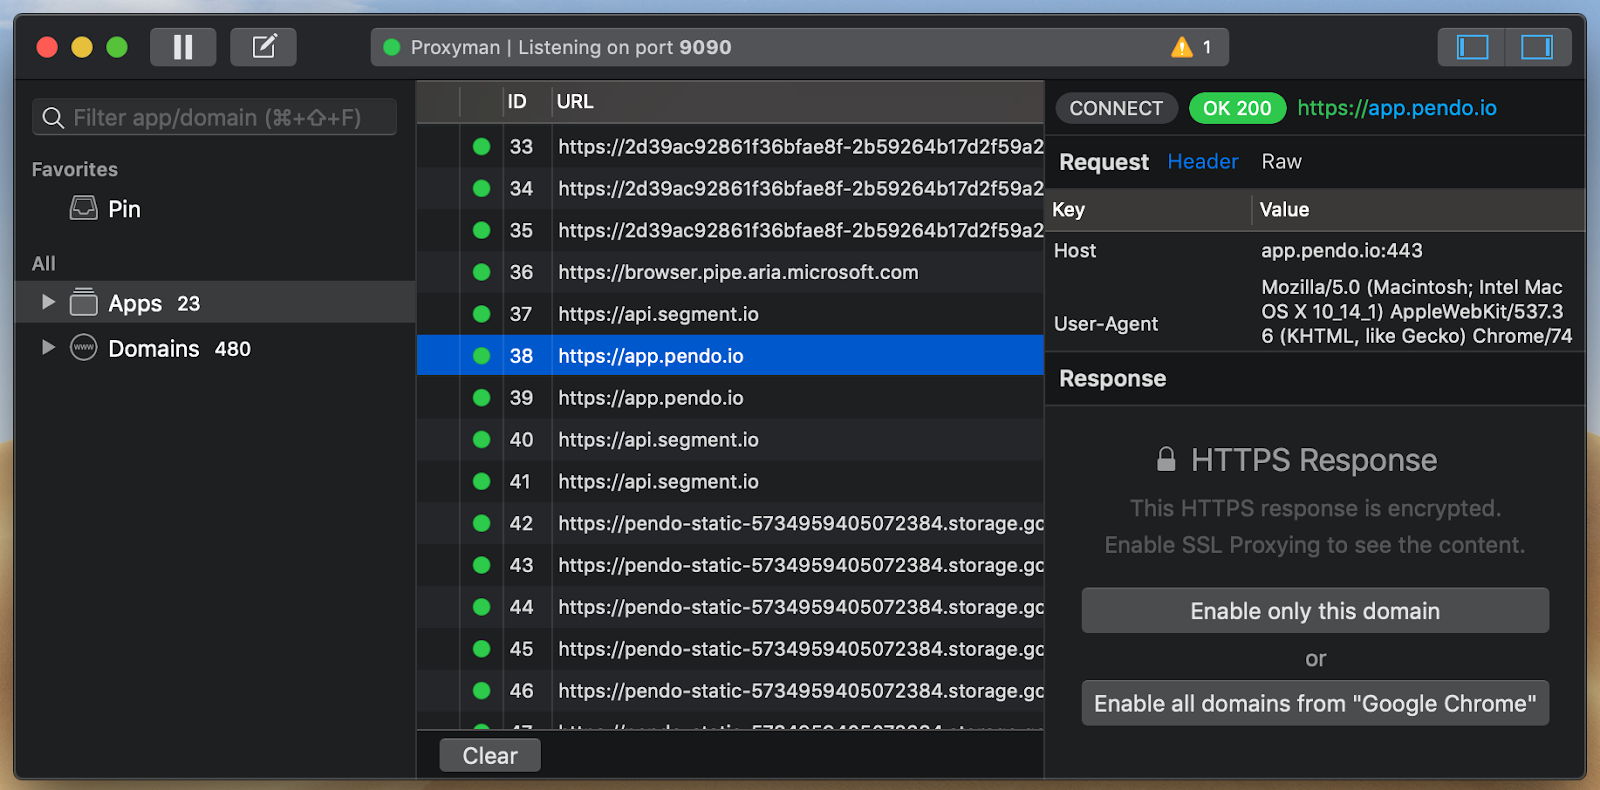Click the Domains www globe icon
The image size is (1600, 790).
pyautogui.click(x=84, y=348)
